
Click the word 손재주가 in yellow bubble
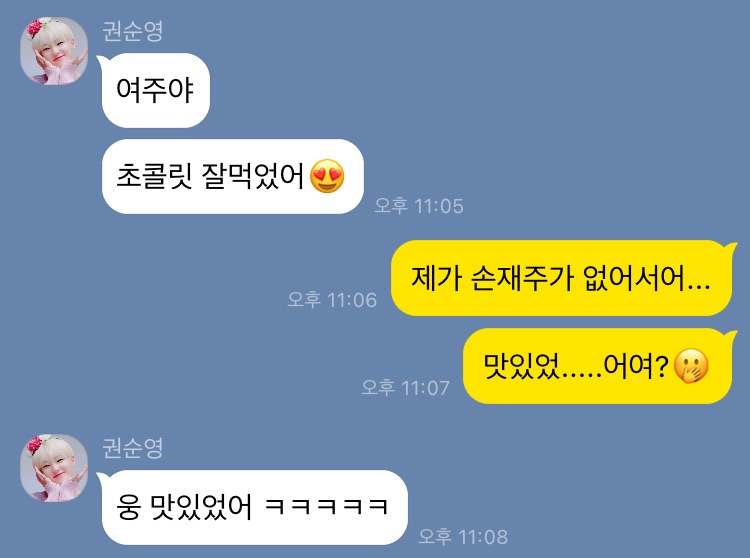point(522,277)
